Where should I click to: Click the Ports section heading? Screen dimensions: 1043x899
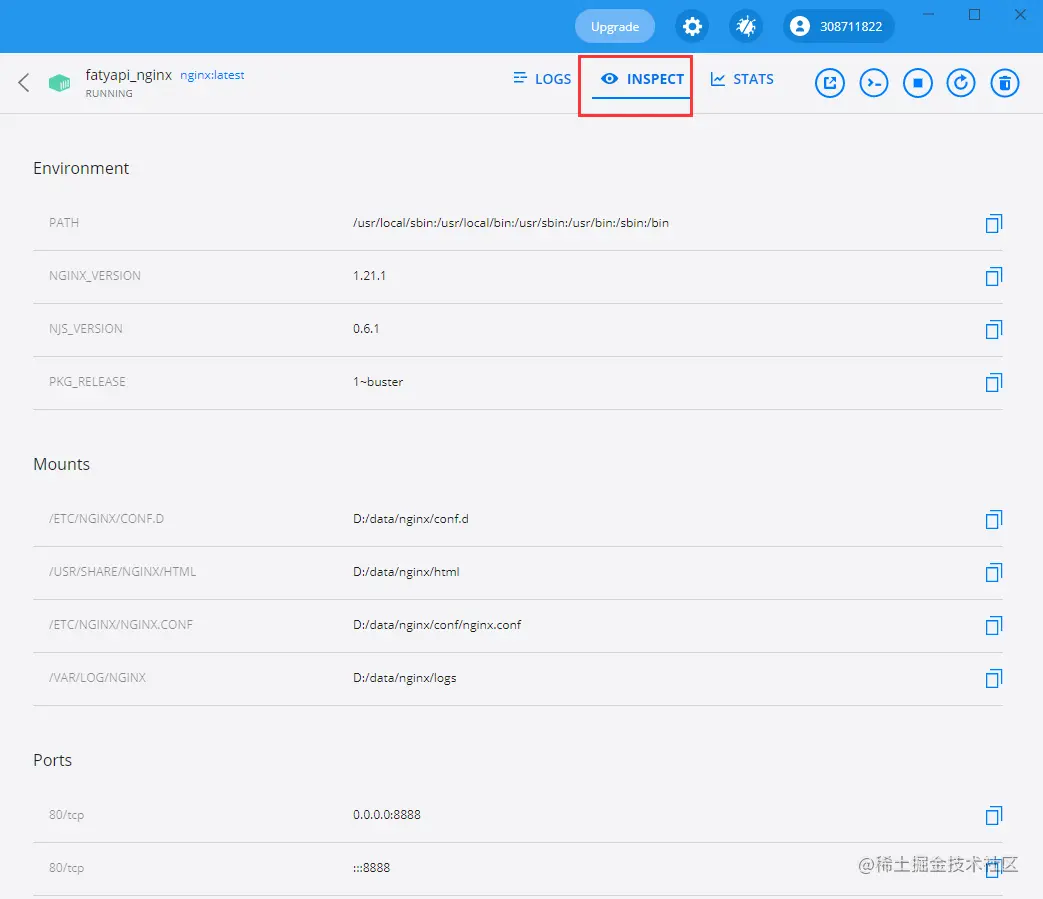click(53, 760)
